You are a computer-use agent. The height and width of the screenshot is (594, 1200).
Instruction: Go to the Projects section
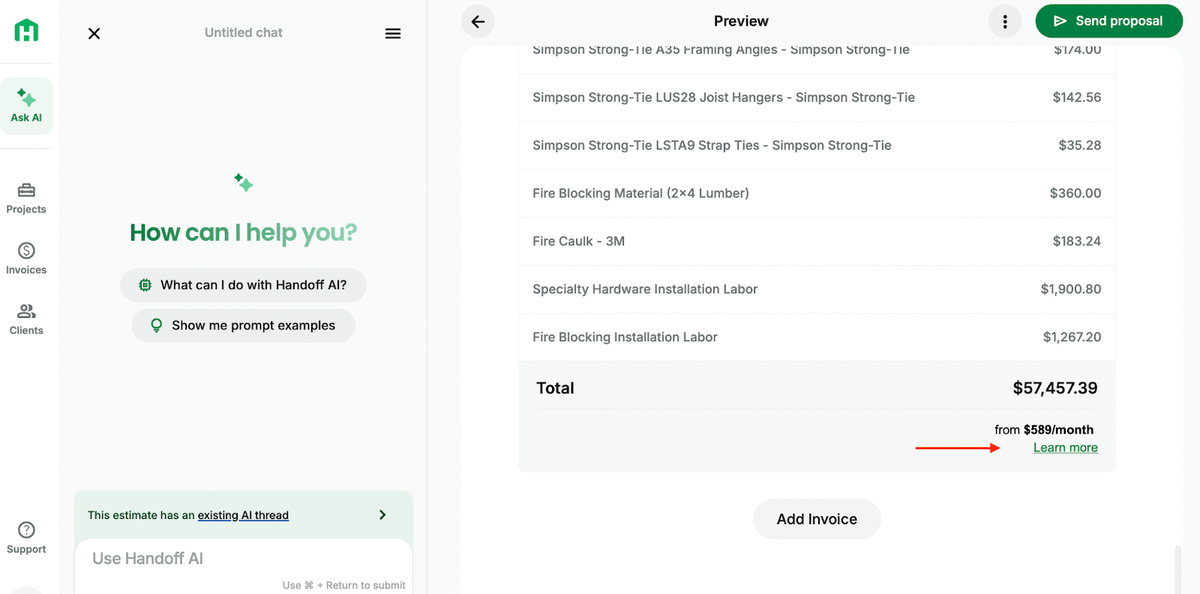click(27, 198)
